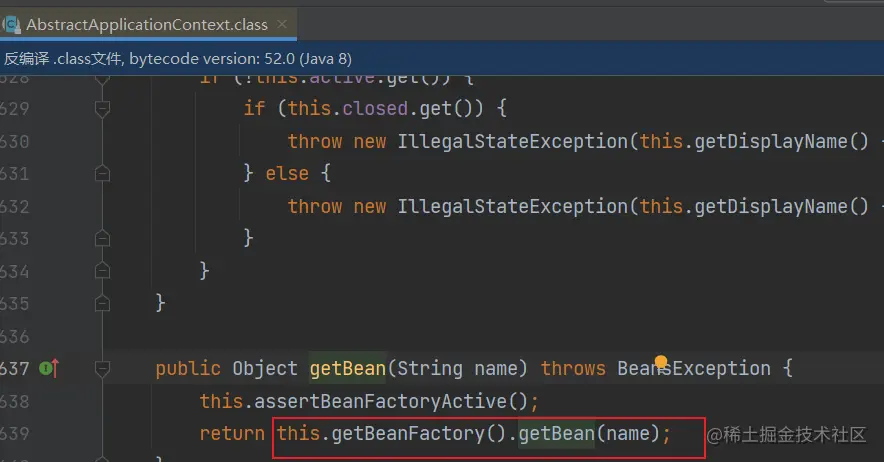
Task: Click line number 638 in the gutter
Action: 14,401
